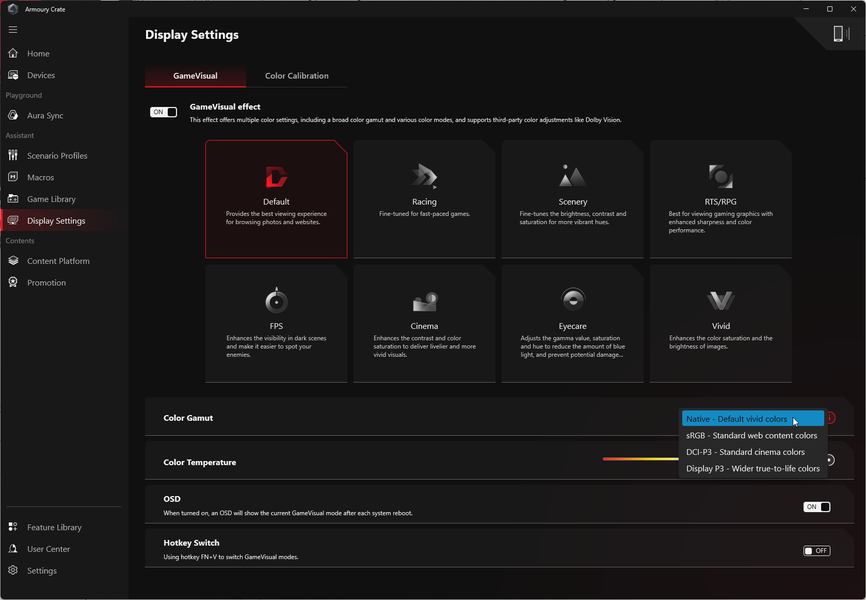Maximize the Armoury Crate window
The height and width of the screenshot is (600, 866).
830,9
